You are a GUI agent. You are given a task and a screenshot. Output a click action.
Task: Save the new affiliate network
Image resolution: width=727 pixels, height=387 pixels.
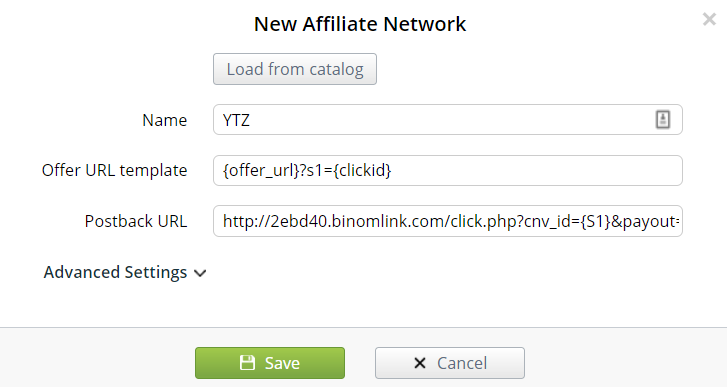coord(270,363)
